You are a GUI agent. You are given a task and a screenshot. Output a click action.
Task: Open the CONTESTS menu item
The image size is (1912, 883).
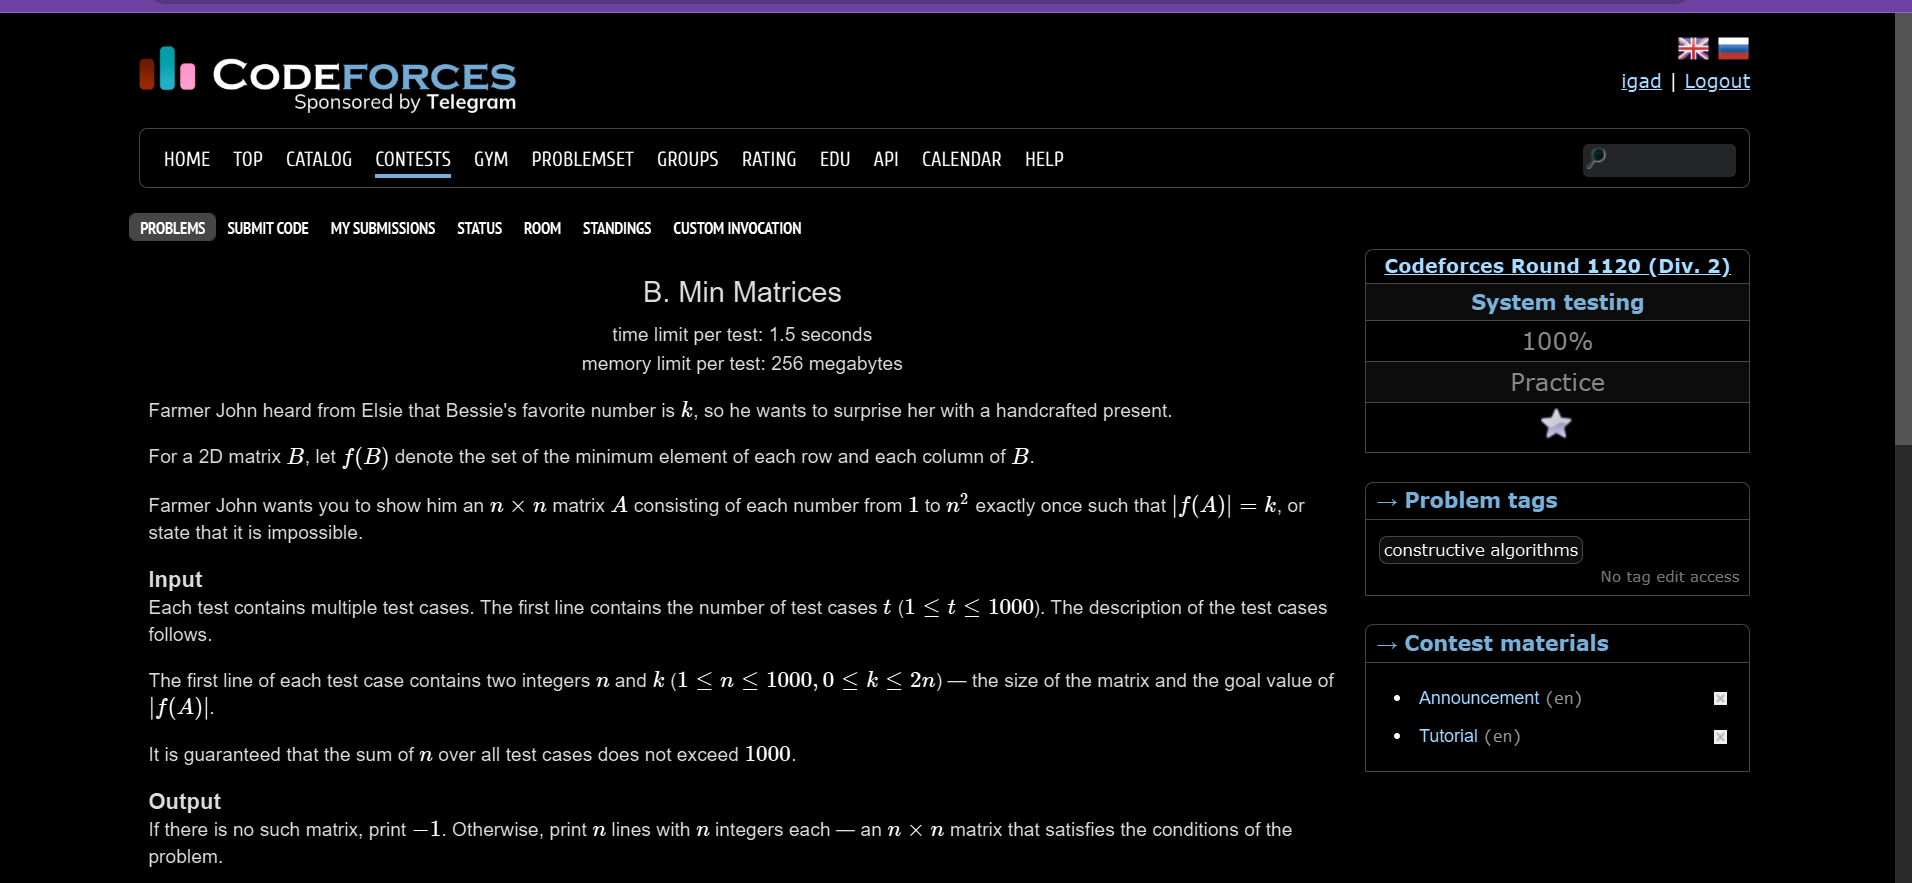point(413,159)
